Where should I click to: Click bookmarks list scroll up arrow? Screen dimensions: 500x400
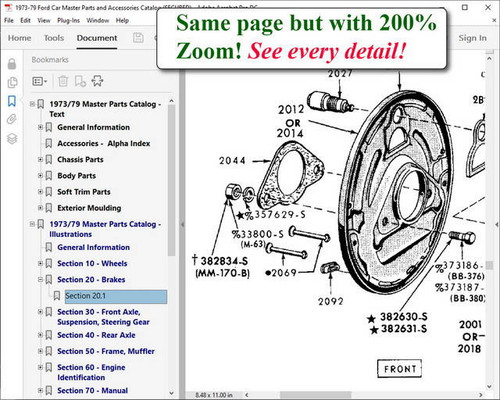pyautogui.click(x=171, y=101)
